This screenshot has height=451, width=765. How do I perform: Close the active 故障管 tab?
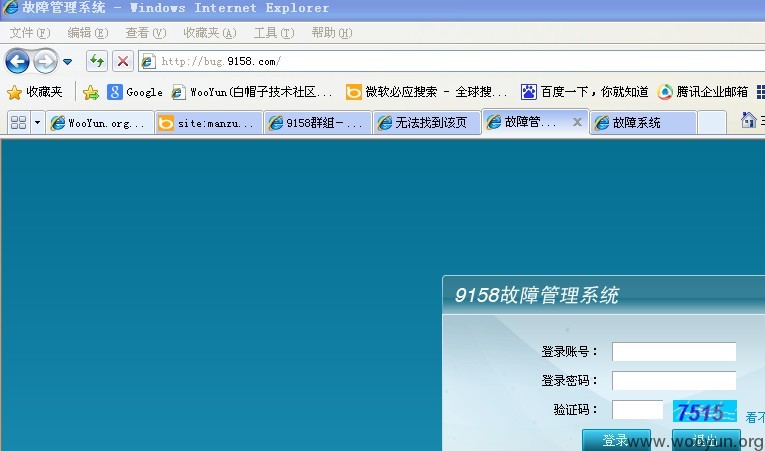tap(577, 122)
